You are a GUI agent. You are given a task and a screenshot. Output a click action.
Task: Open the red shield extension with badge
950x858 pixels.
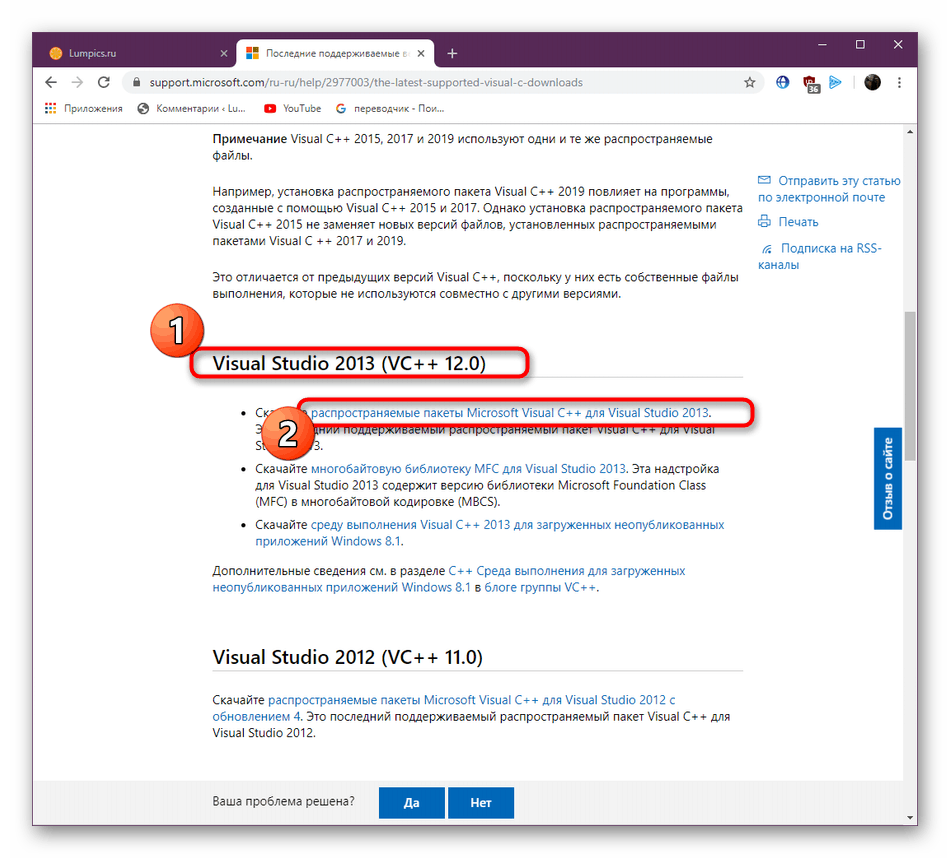click(810, 84)
